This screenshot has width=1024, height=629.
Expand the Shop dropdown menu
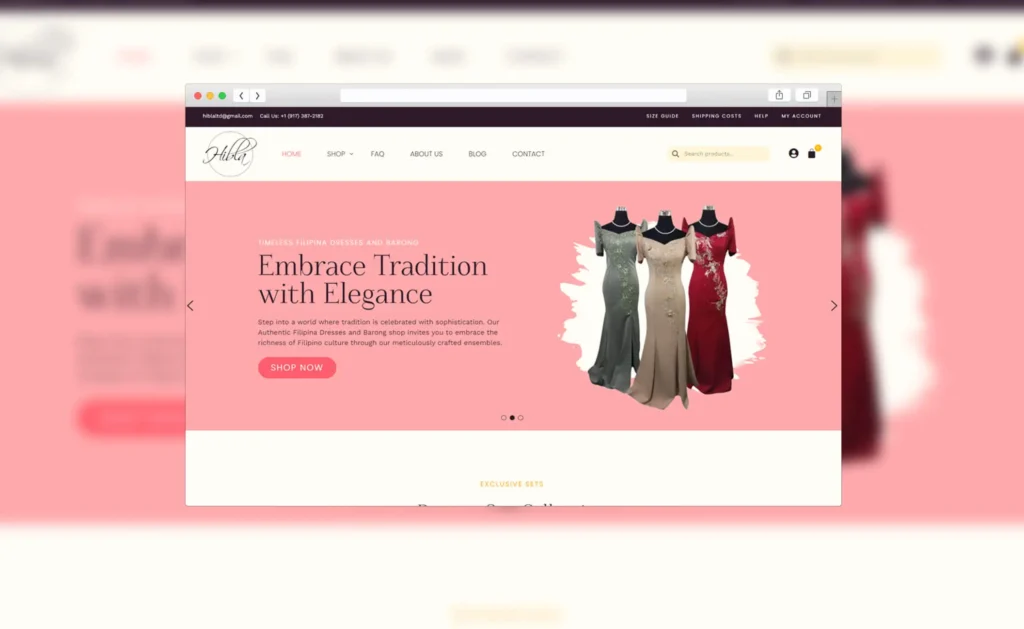340,154
